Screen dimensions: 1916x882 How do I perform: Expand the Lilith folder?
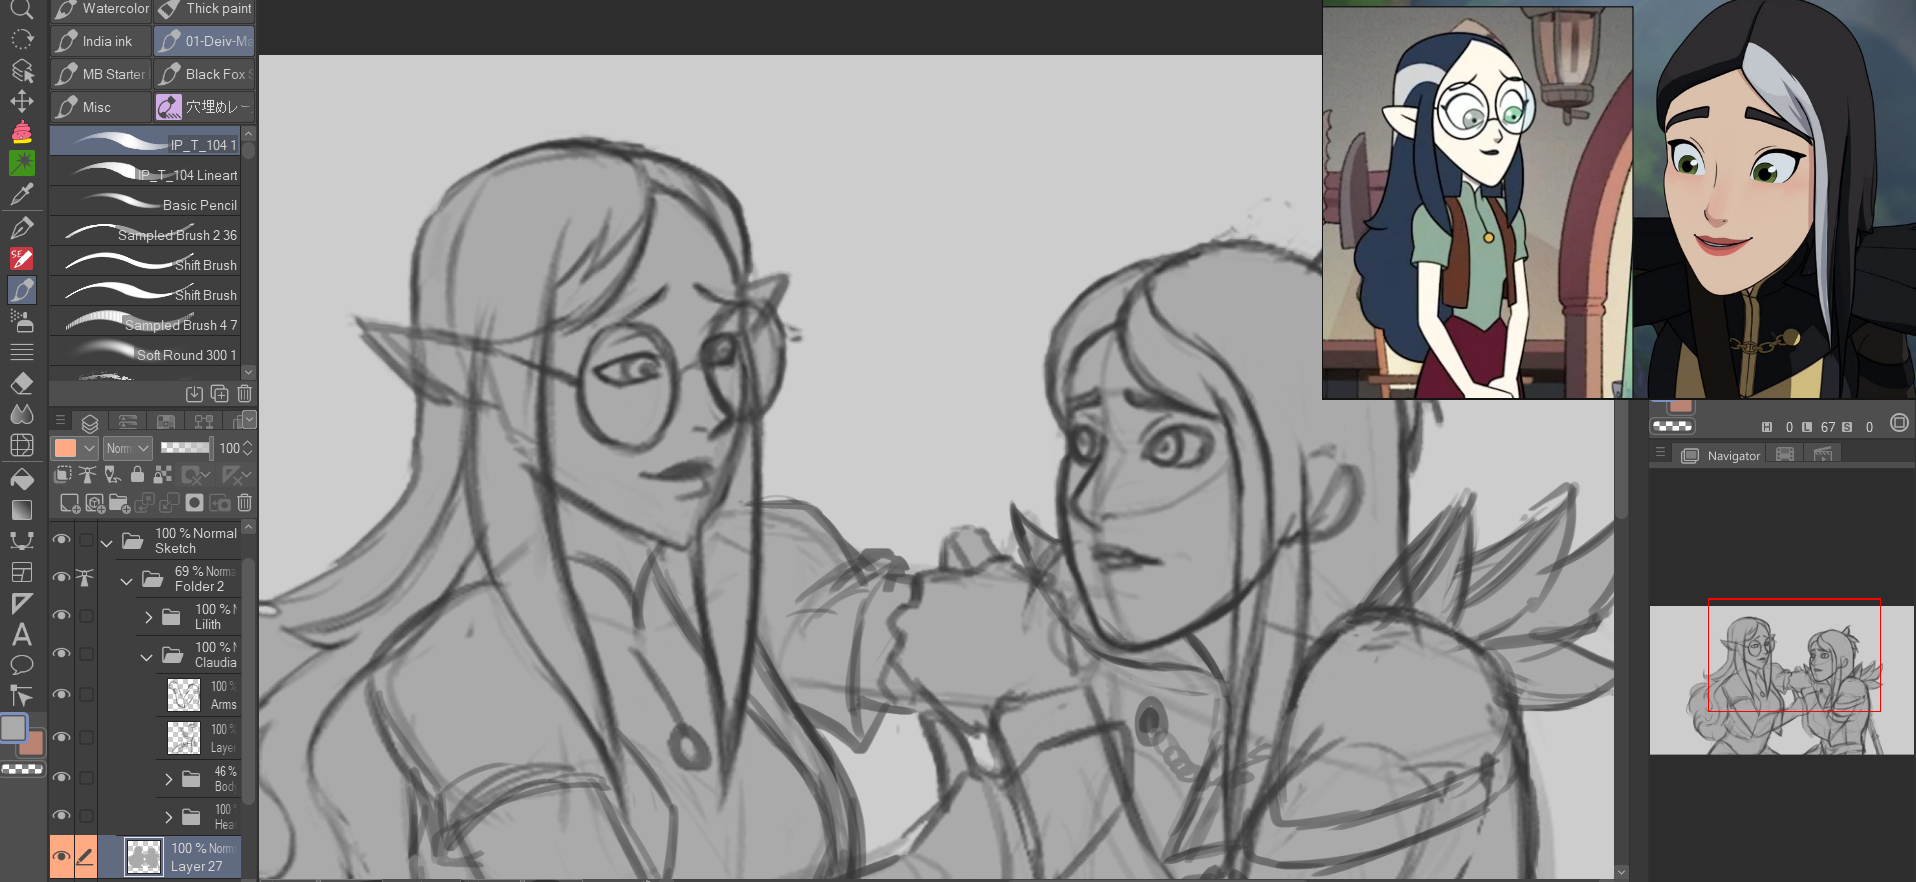click(x=148, y=617)
